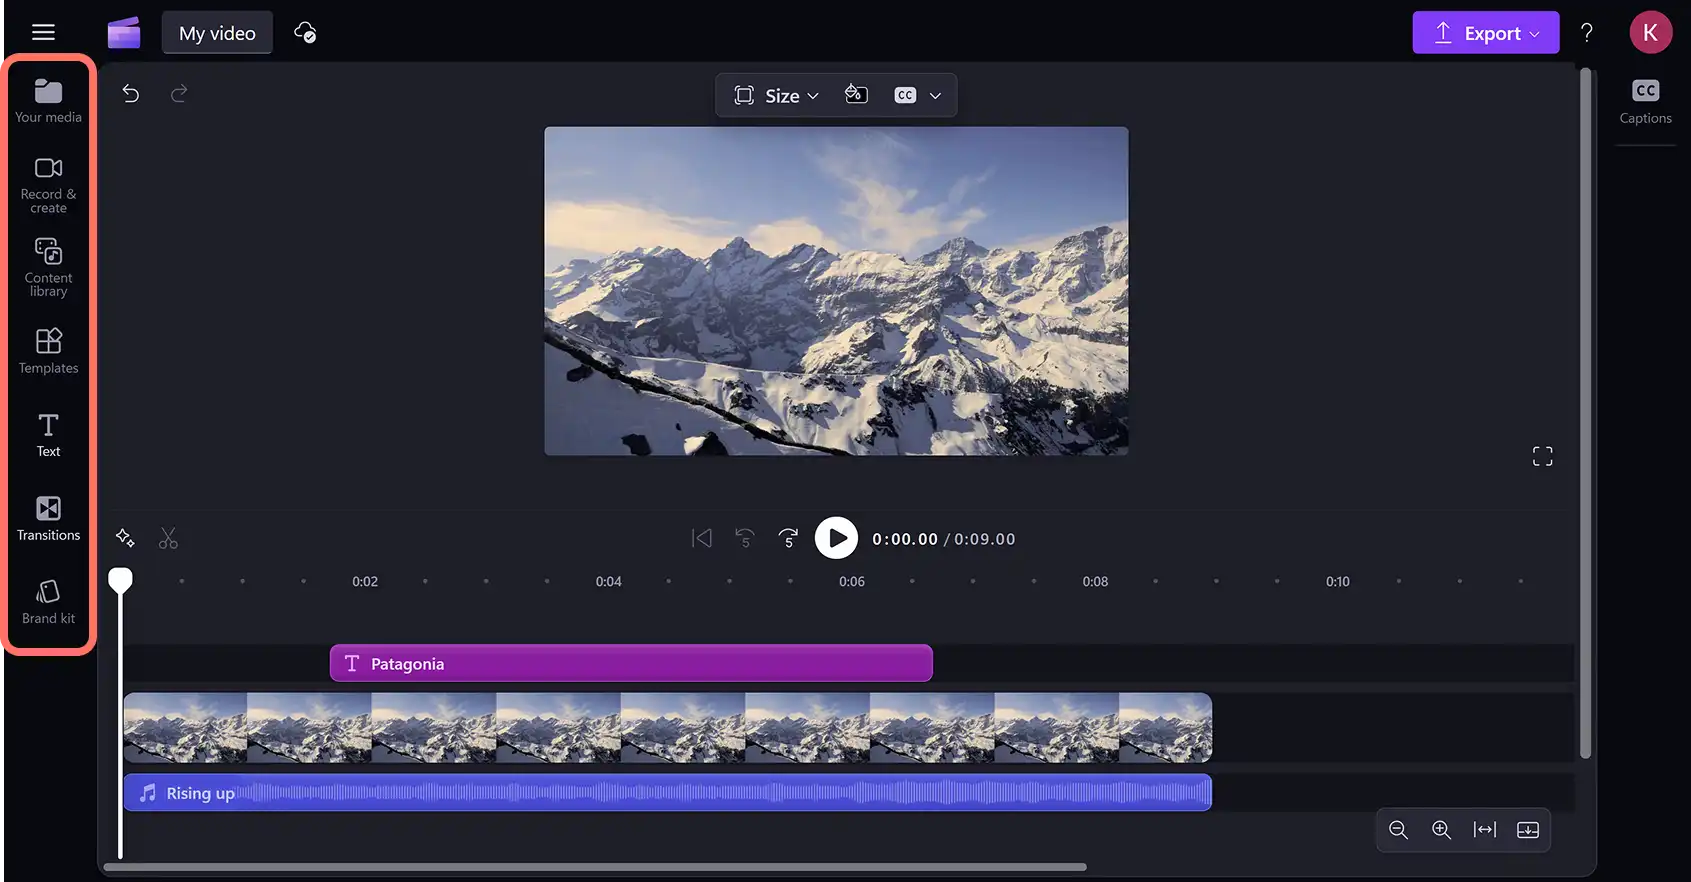Toggle the CC captions button in toolbar

point(905,95)
